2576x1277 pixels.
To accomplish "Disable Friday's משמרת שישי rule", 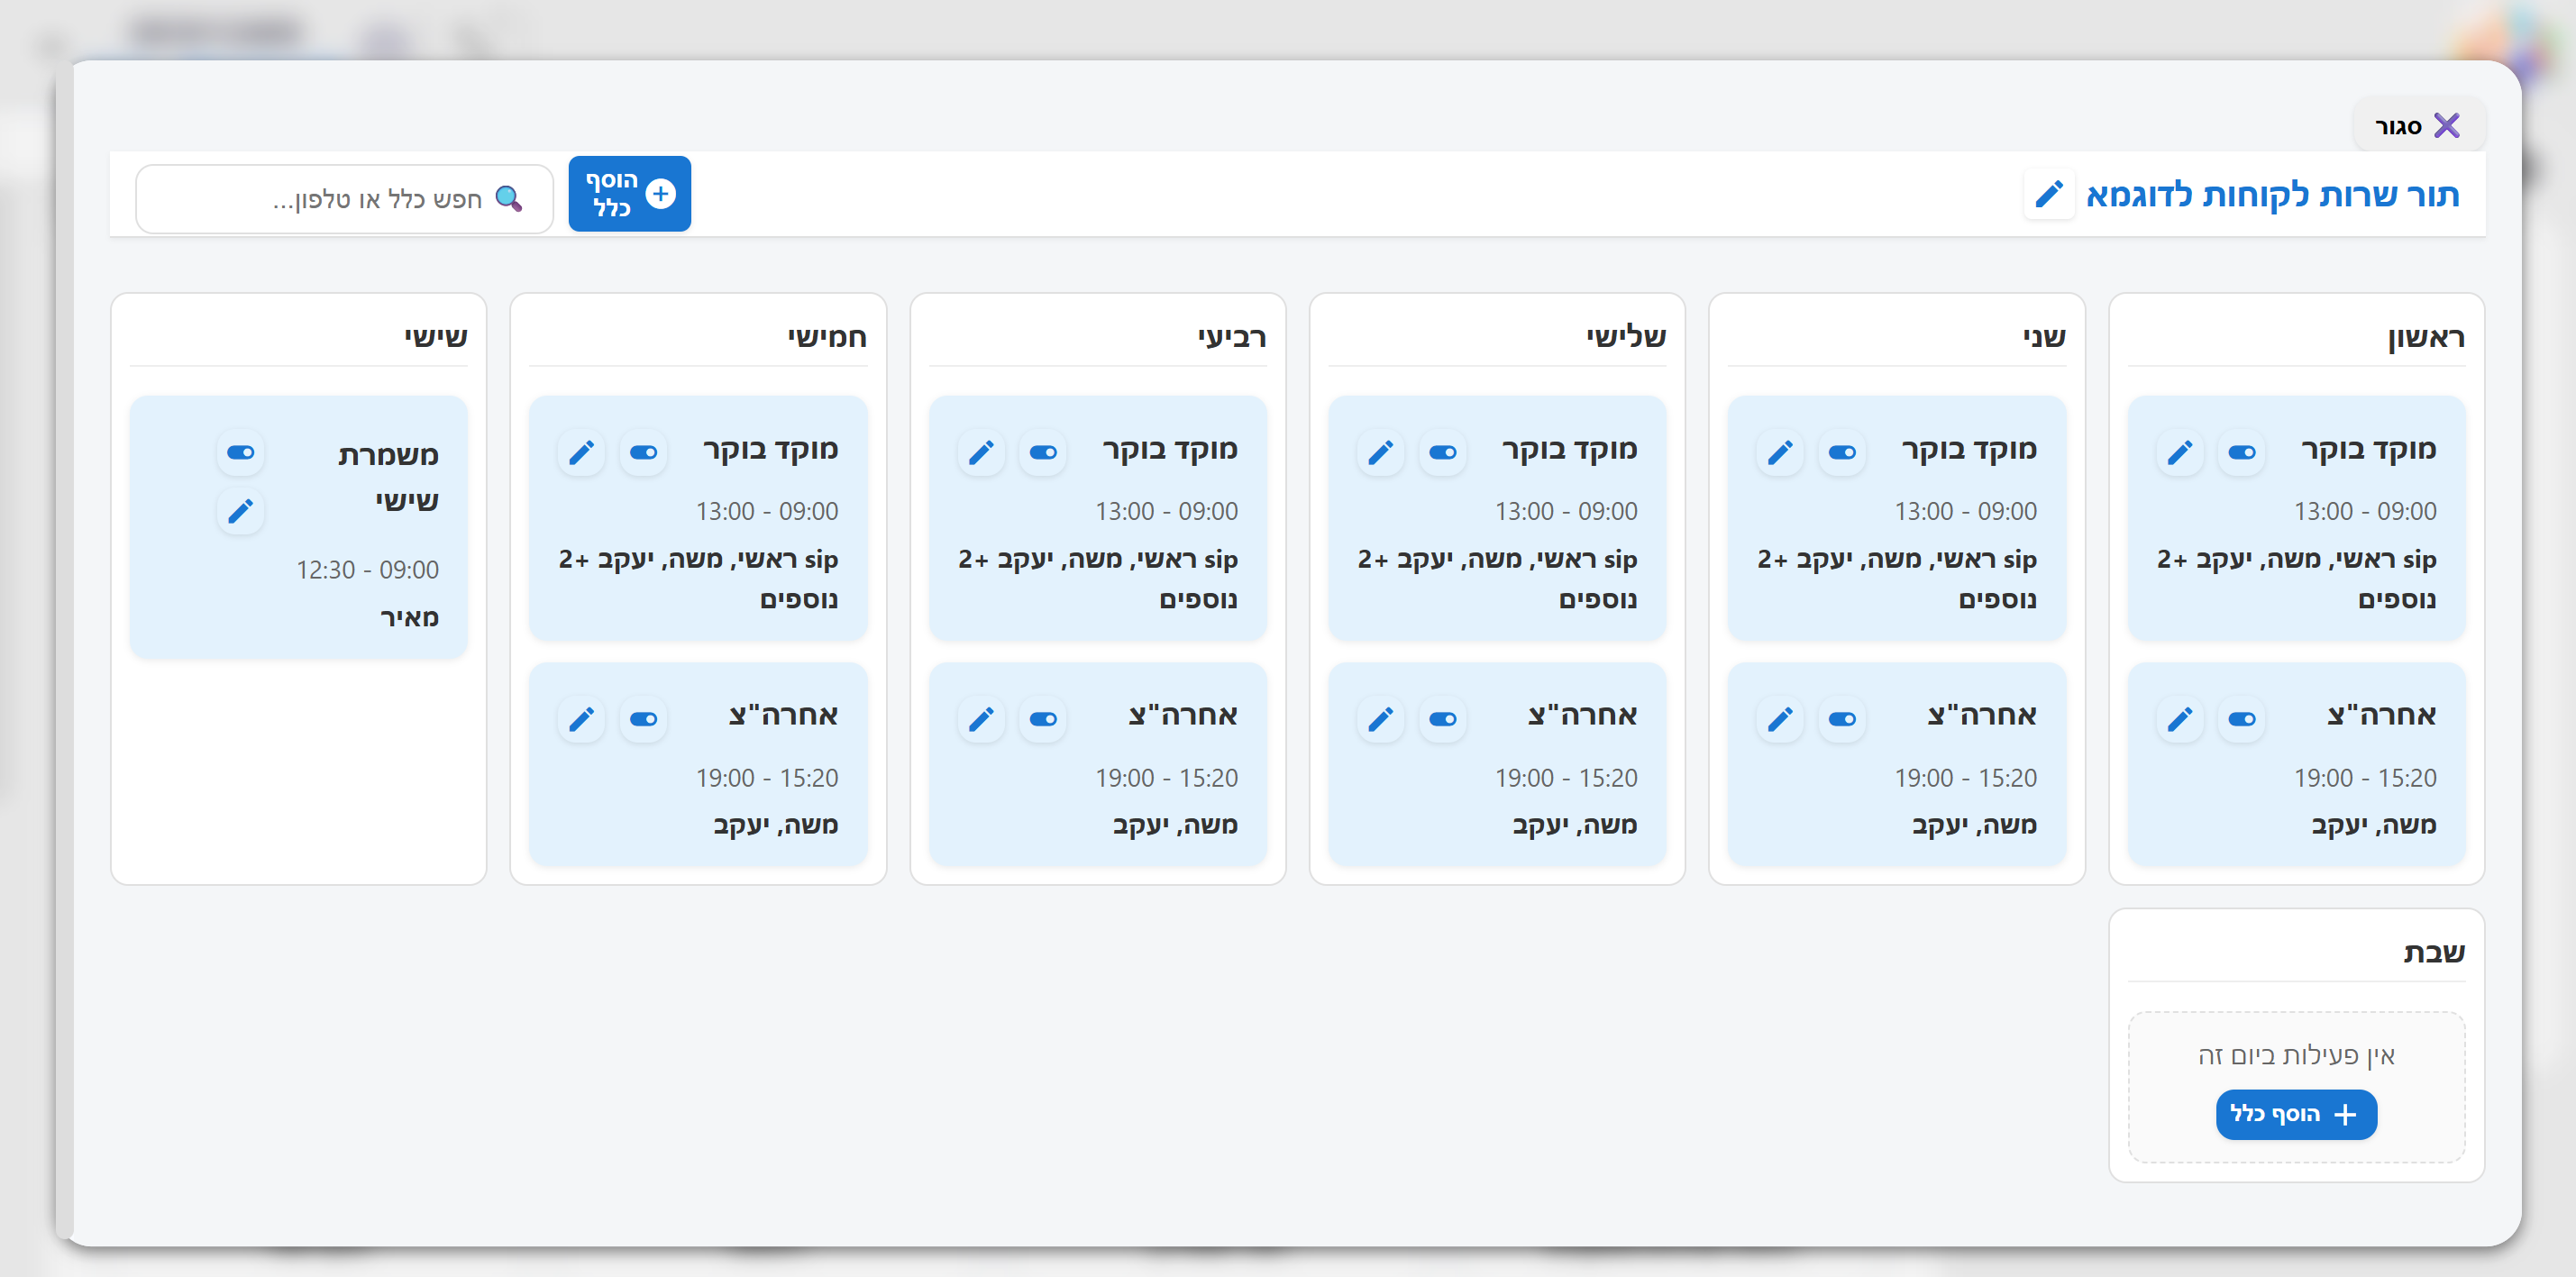I will pyautogui.click(x=240, y=453).
